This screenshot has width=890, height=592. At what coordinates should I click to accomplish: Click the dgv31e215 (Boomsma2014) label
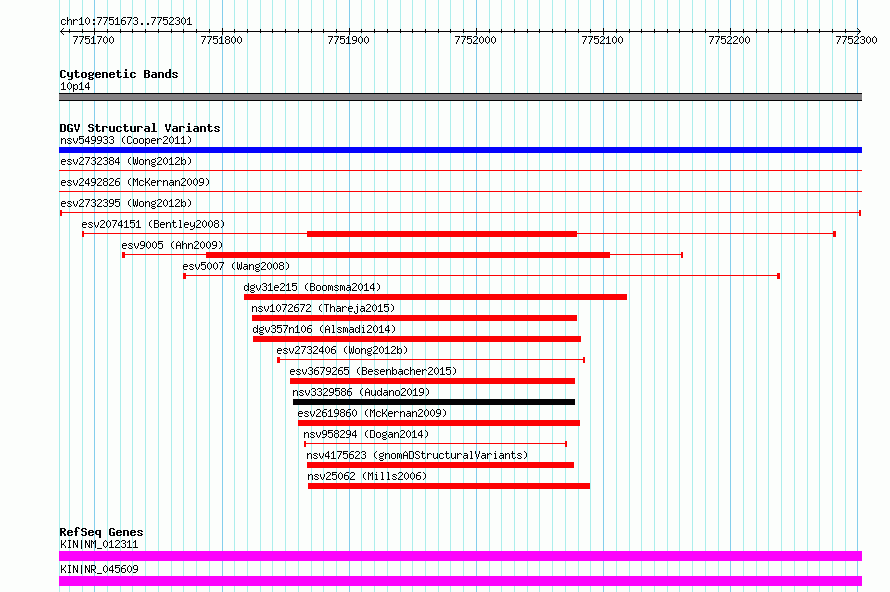312,287
